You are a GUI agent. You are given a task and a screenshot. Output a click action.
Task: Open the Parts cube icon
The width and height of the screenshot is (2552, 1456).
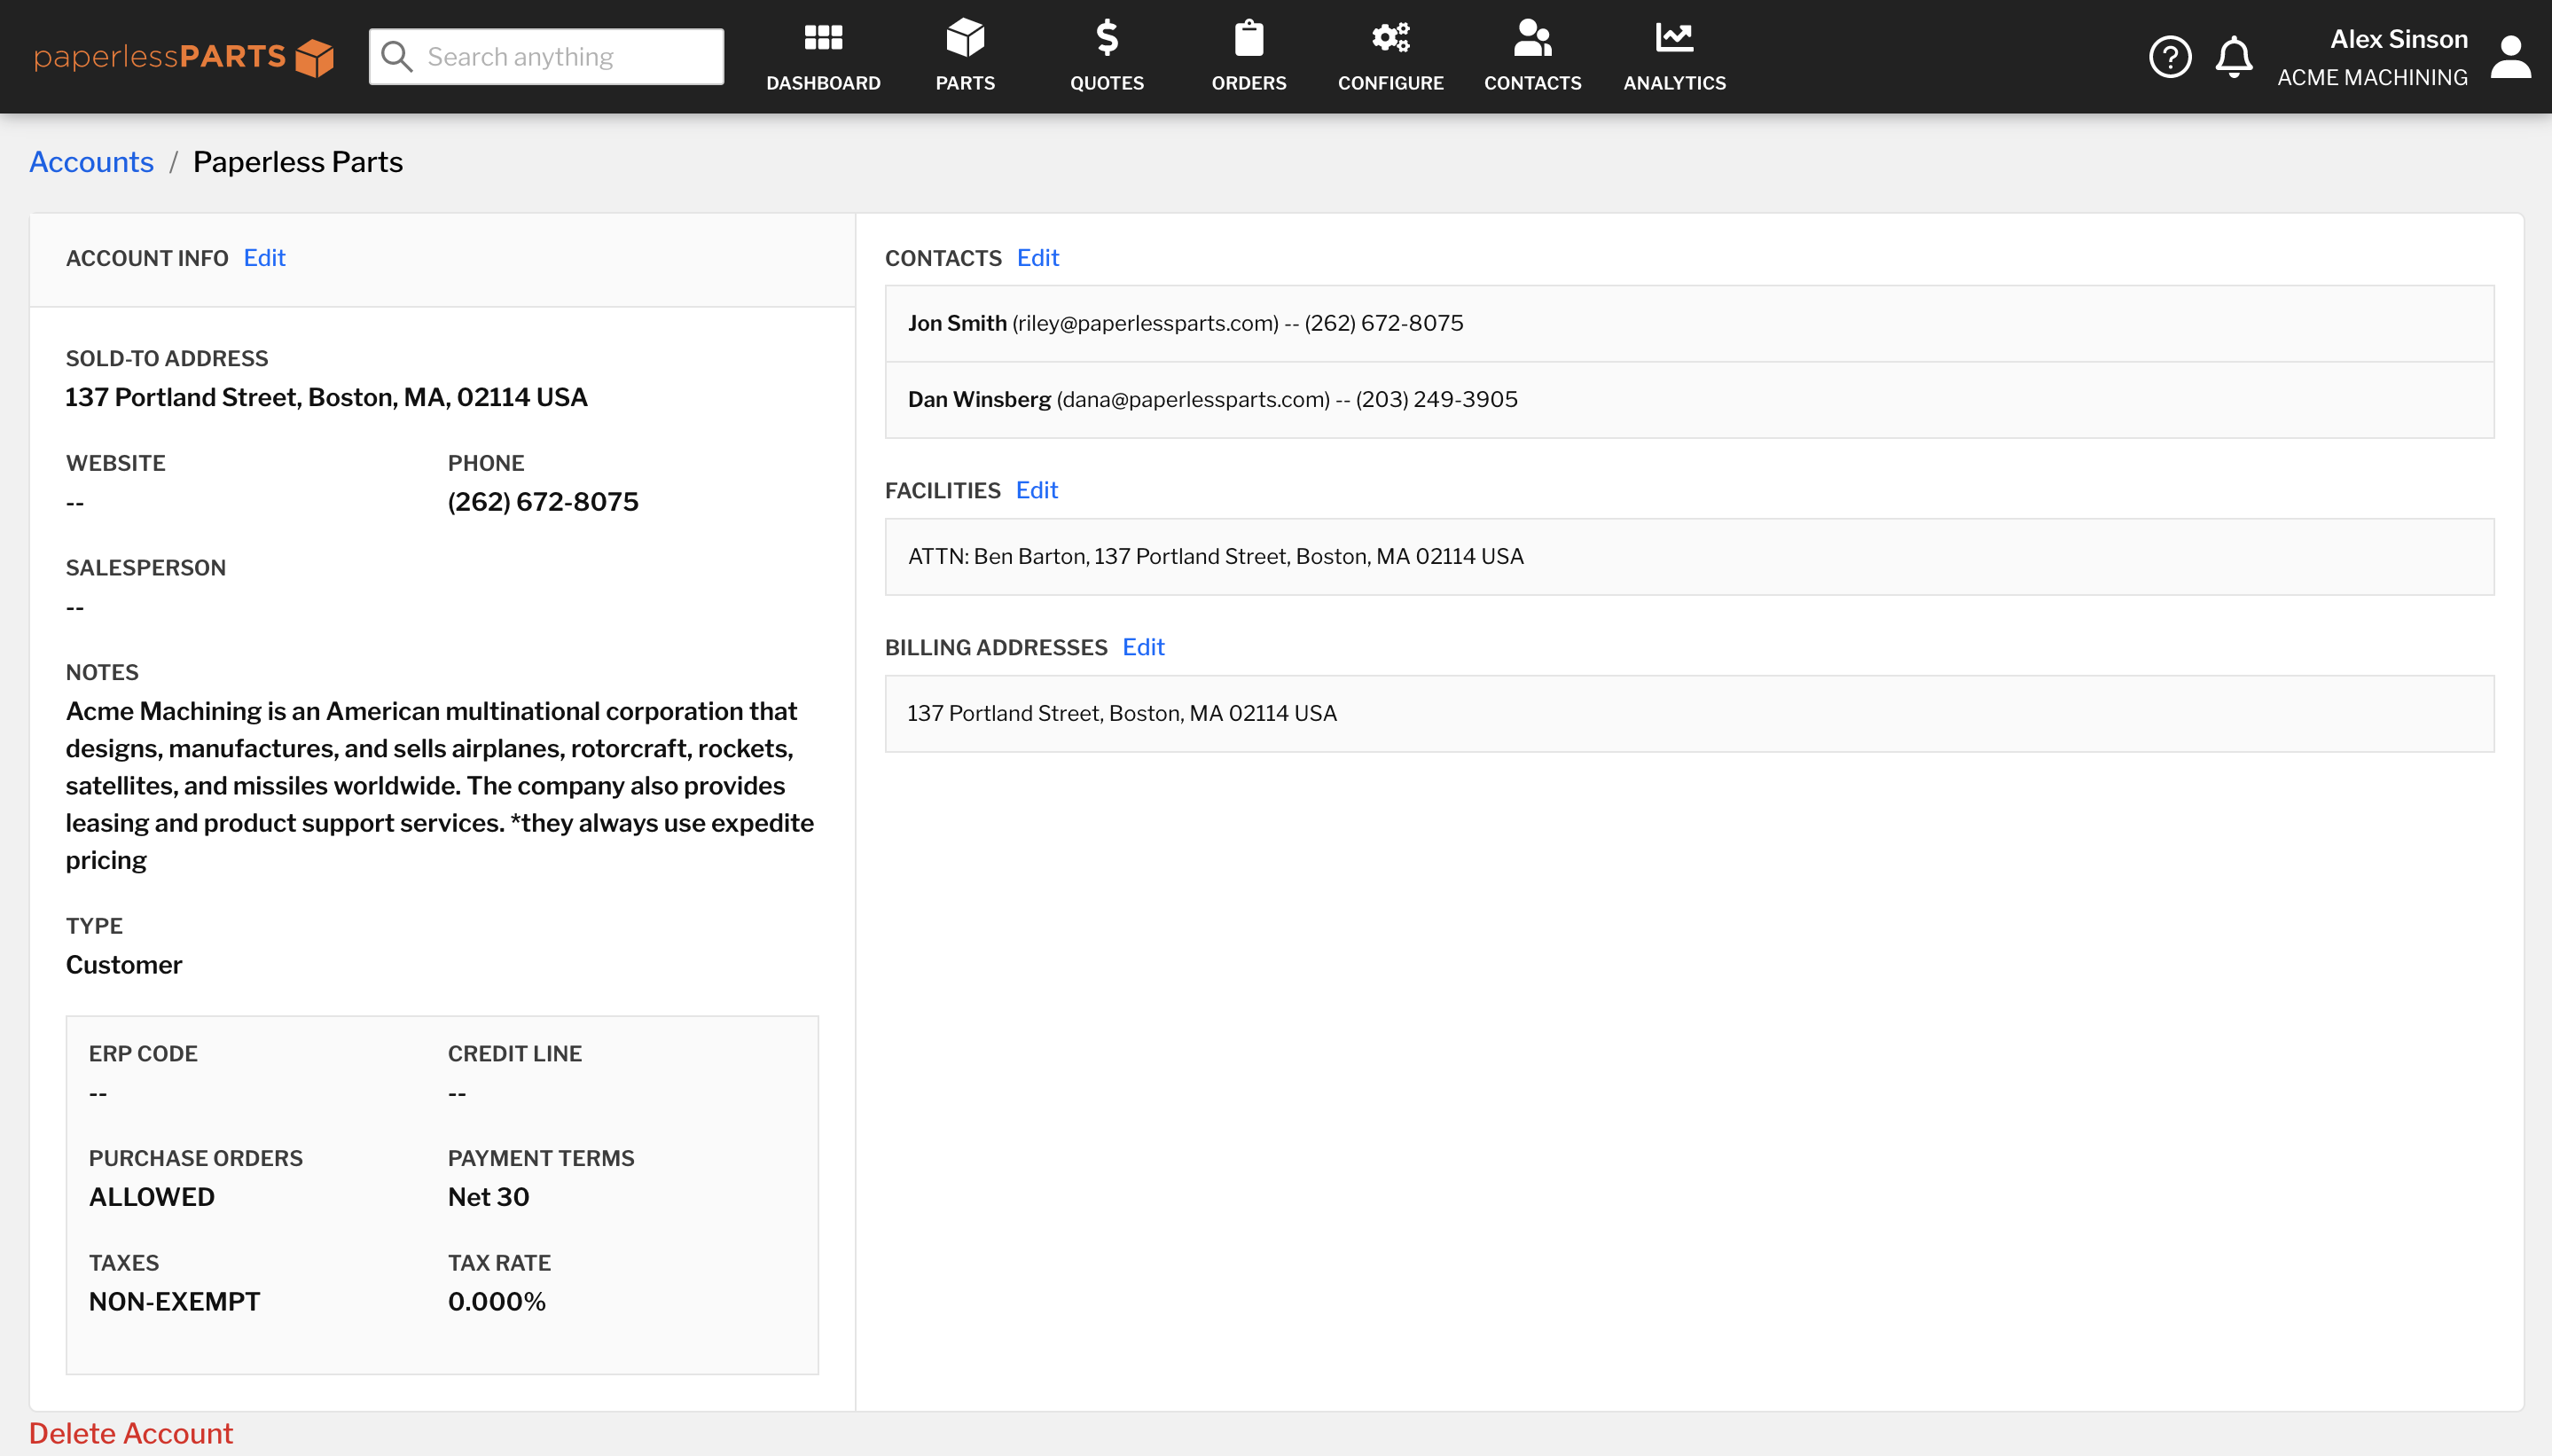(965, 39)
